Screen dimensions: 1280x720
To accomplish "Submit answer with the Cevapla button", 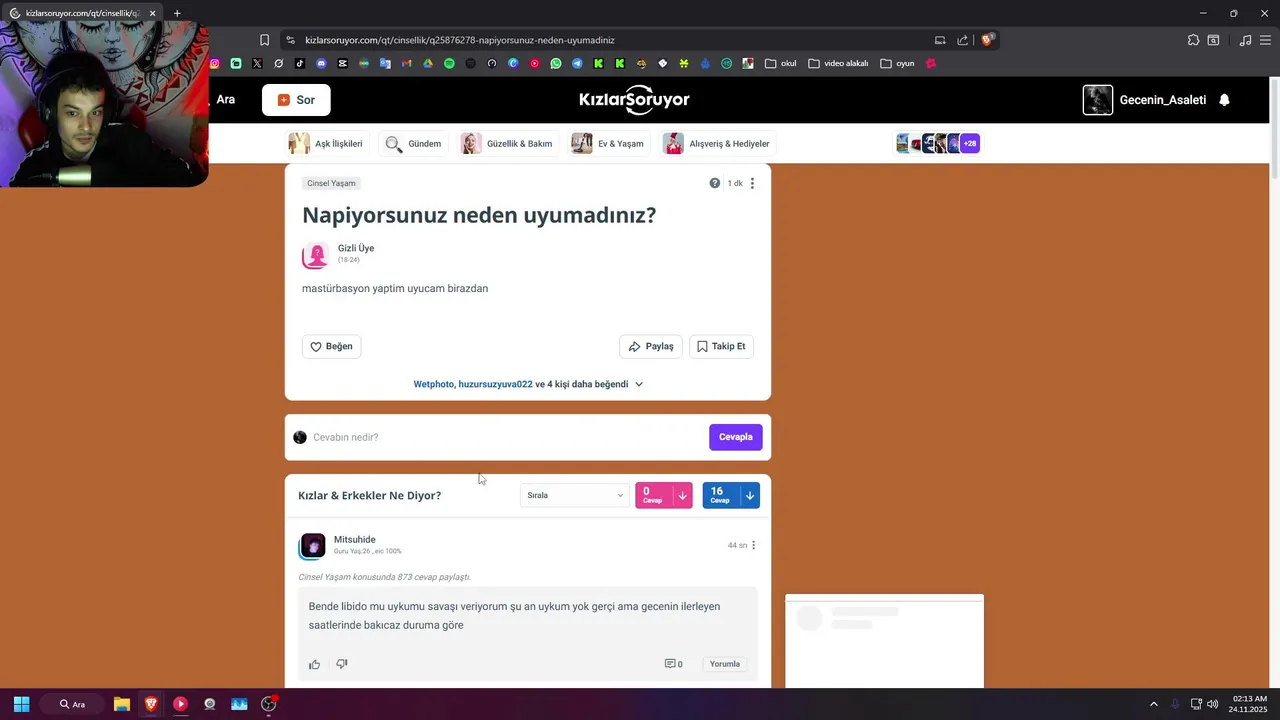I will point(736,437).
